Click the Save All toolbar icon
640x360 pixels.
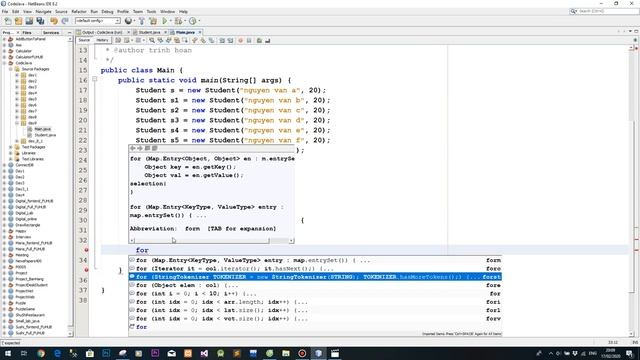tap(40, 21)
